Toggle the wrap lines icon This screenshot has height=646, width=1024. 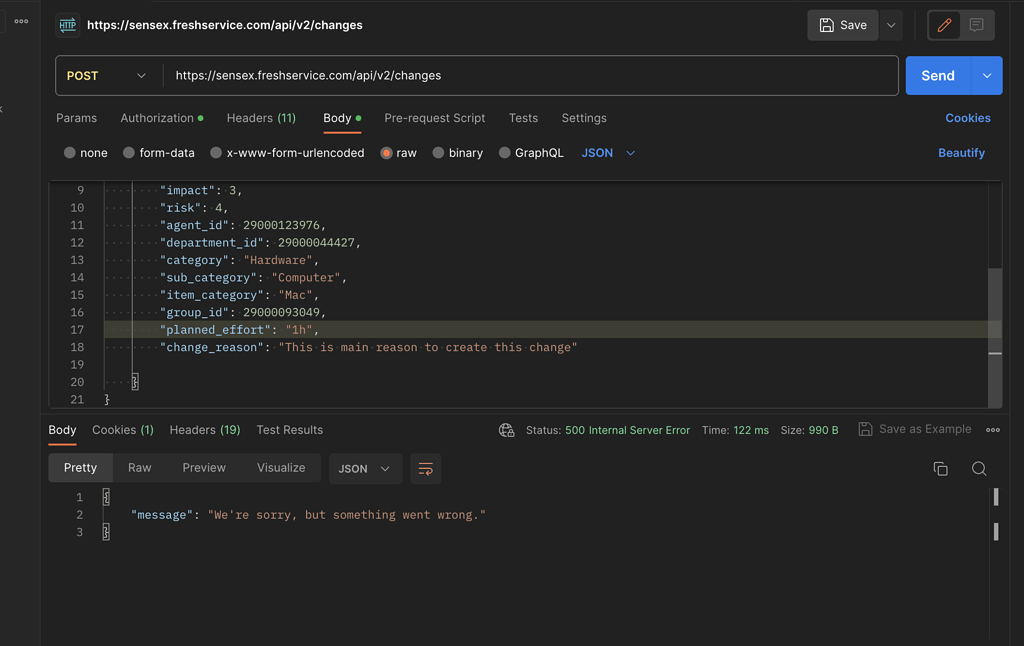[x=425, y=468]
